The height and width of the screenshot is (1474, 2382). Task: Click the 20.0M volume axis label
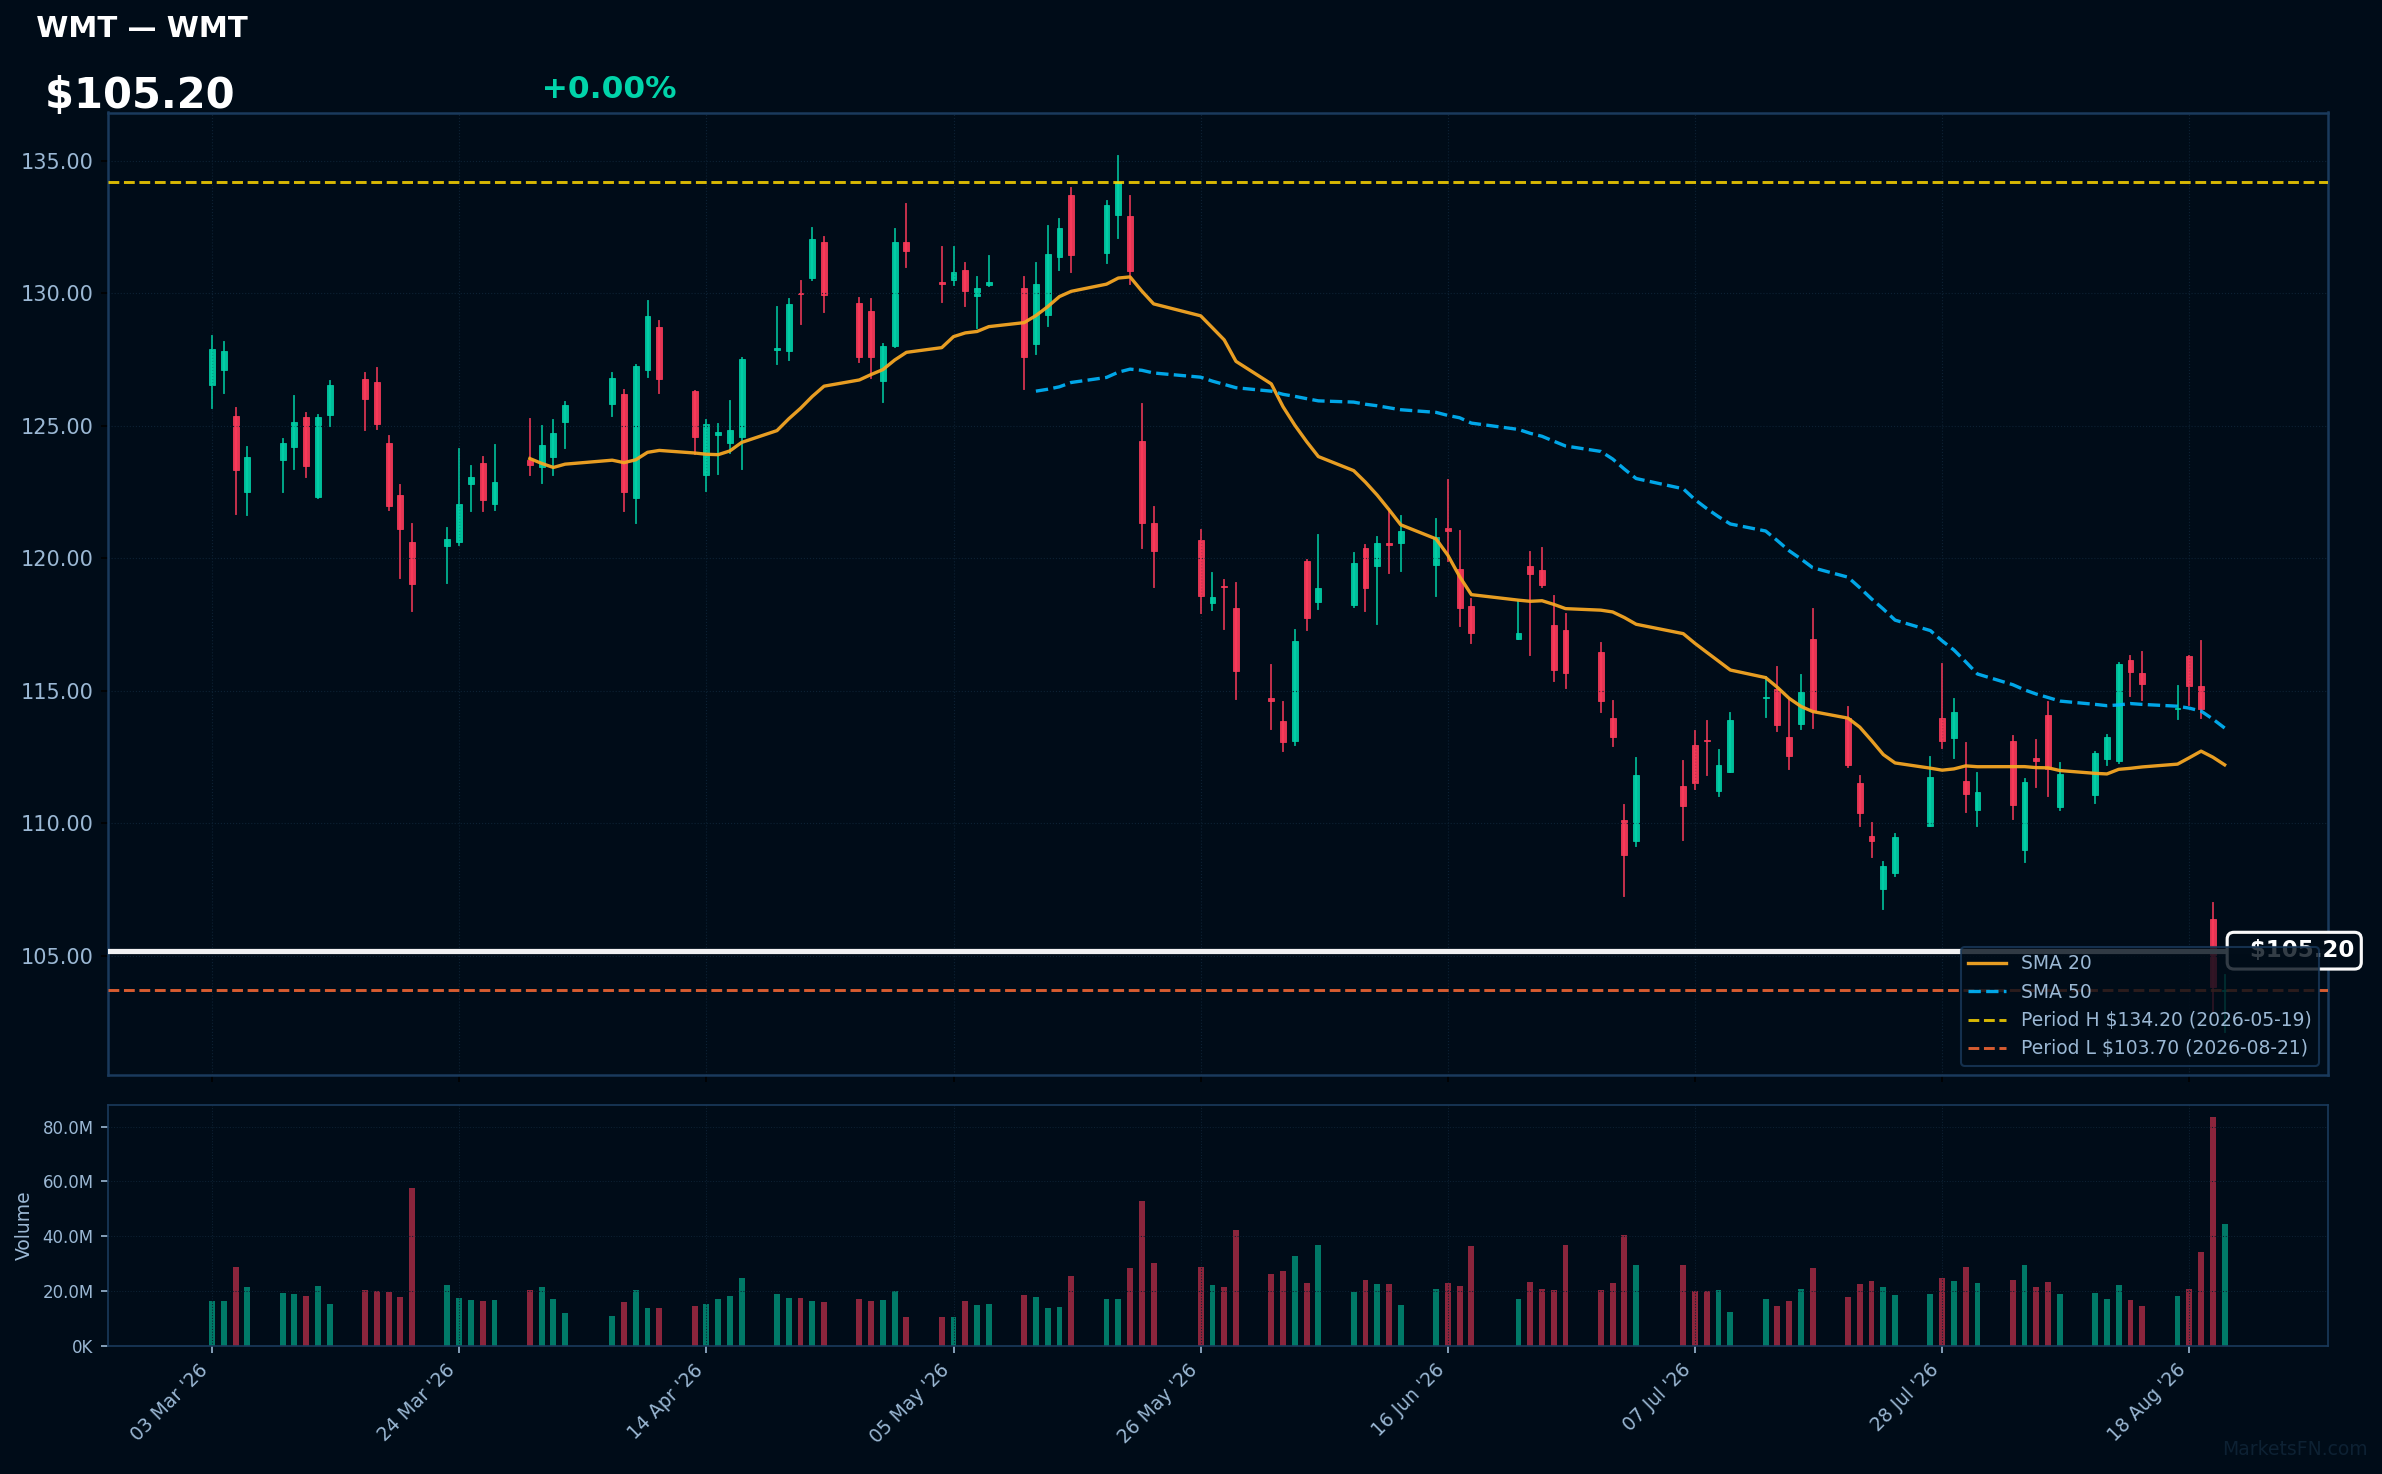pos(68,1292)
